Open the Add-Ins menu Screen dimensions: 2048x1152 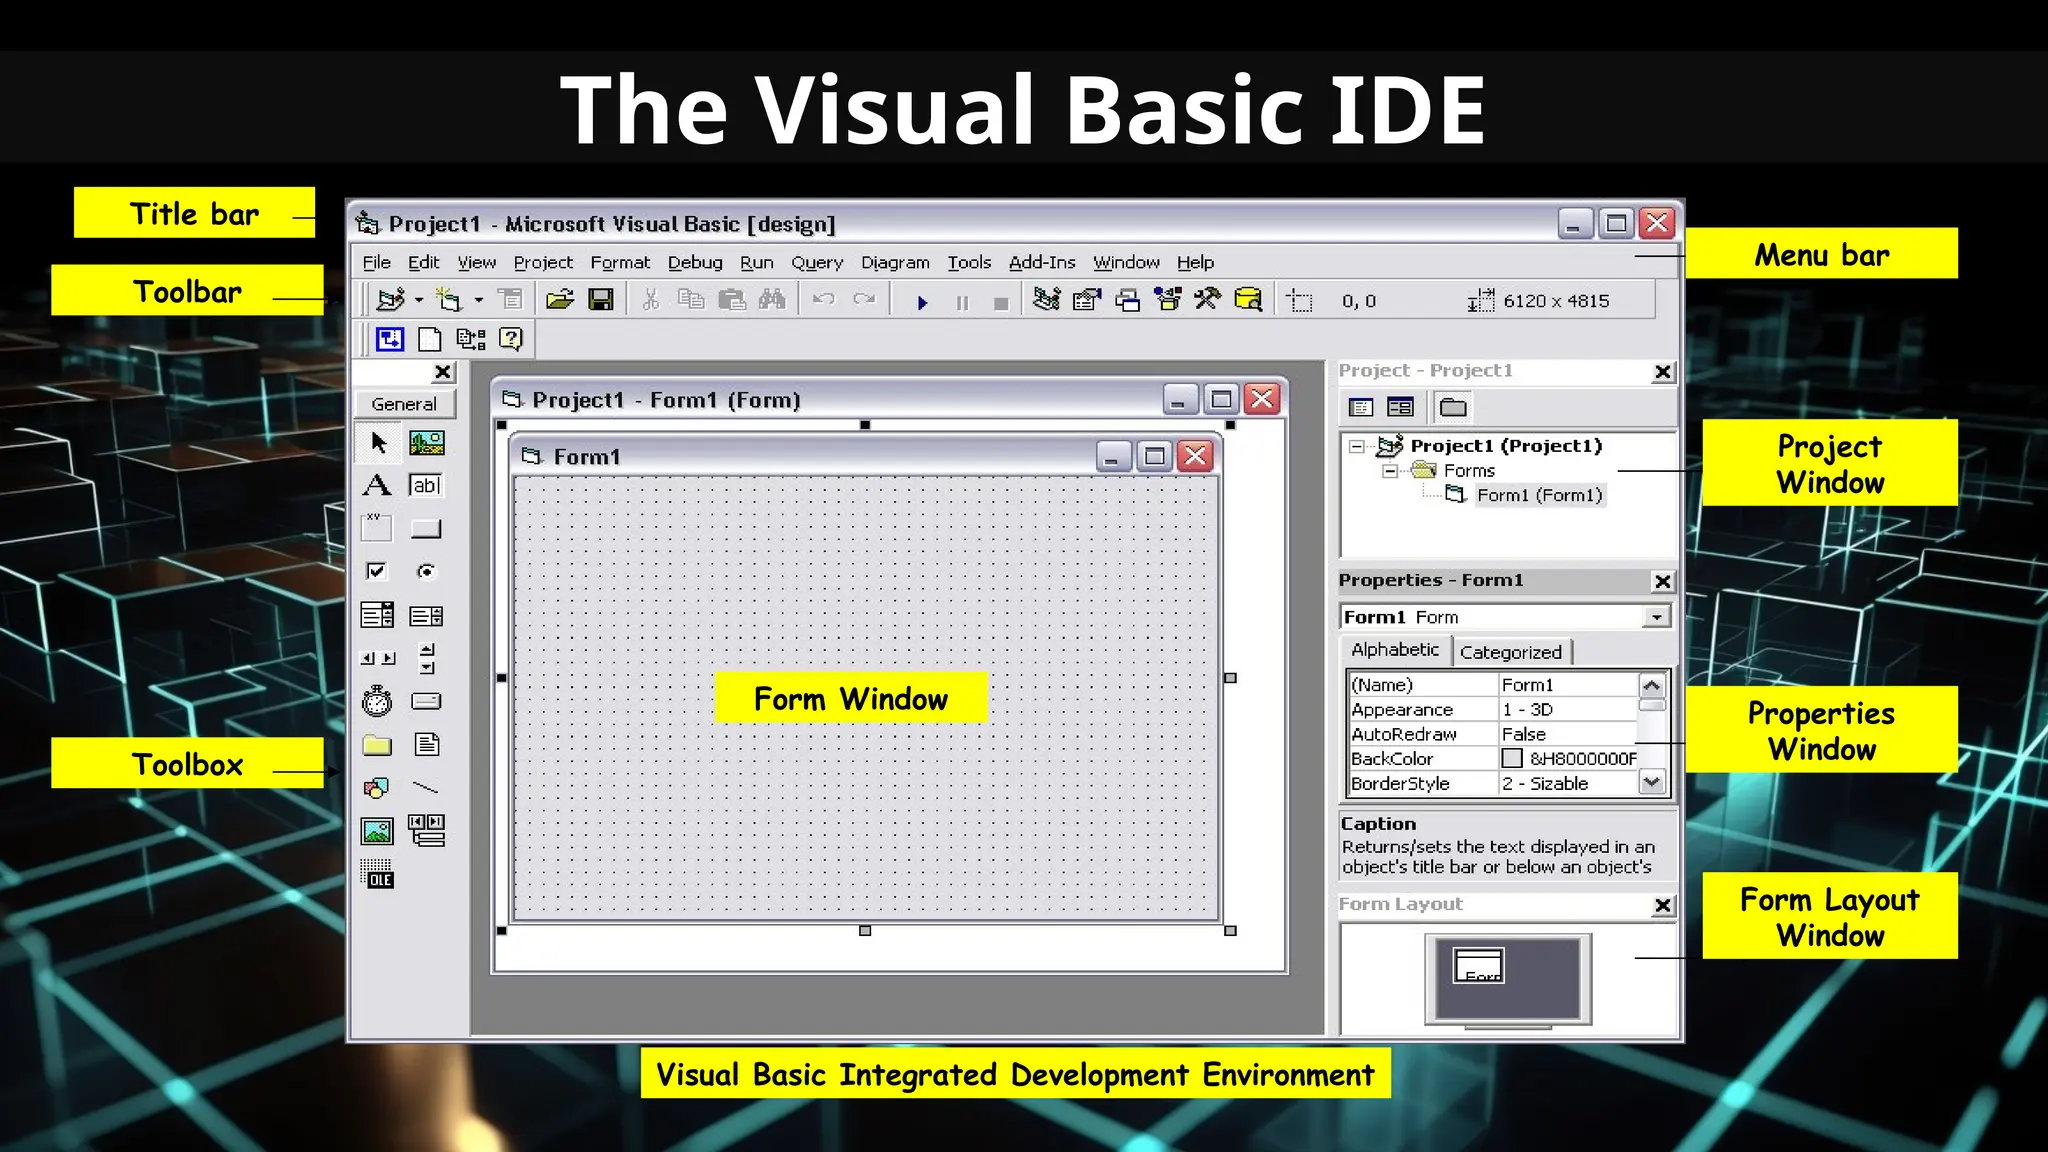(1042, 262)
